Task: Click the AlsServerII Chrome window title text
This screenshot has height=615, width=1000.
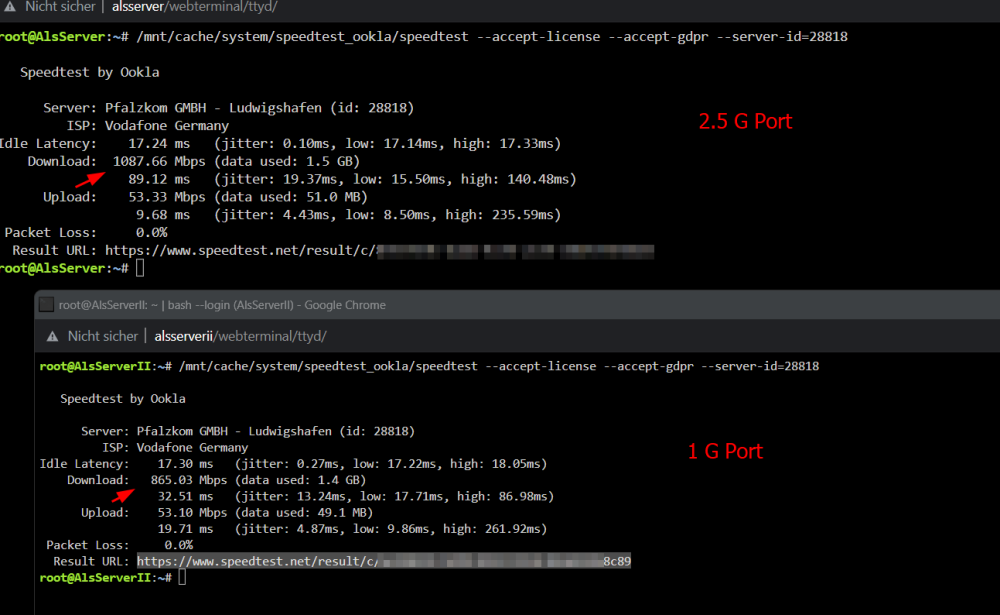Action: pyautogui.click(x=222, y=305)
